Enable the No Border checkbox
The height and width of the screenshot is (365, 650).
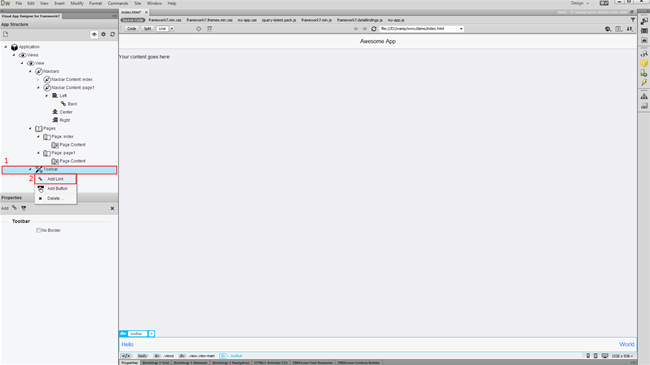pyautogui.click(x=39, y=230)
